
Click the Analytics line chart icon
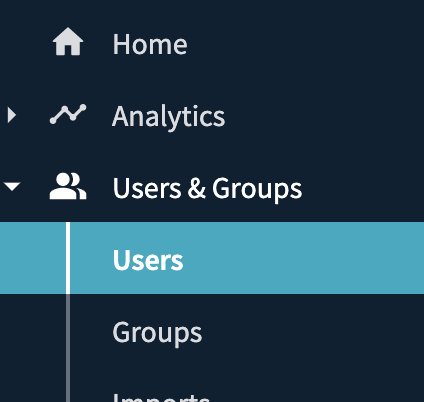click(68, 114)
